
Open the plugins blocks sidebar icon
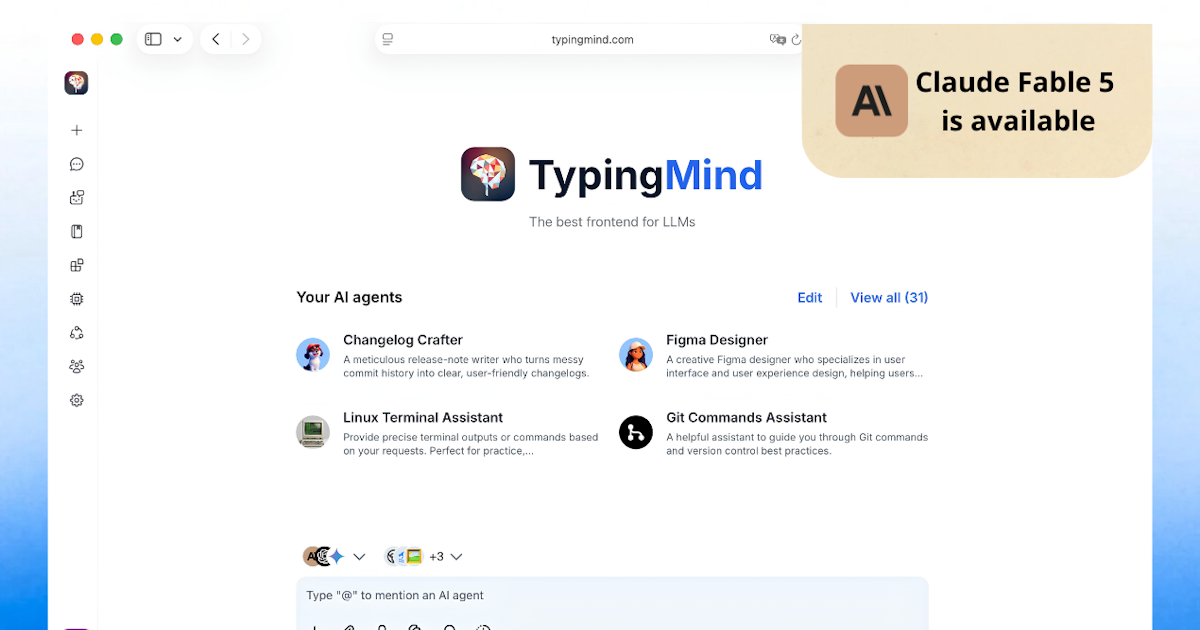tap(76, 265)
